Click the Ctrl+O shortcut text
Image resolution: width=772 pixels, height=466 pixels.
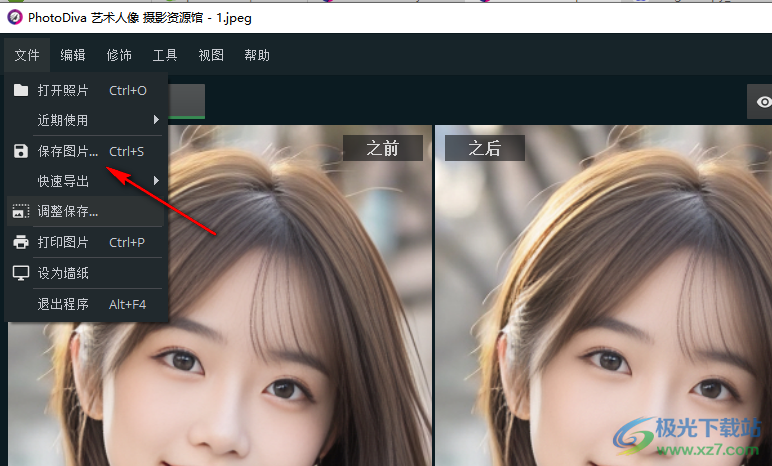click(x=128, y=91)
